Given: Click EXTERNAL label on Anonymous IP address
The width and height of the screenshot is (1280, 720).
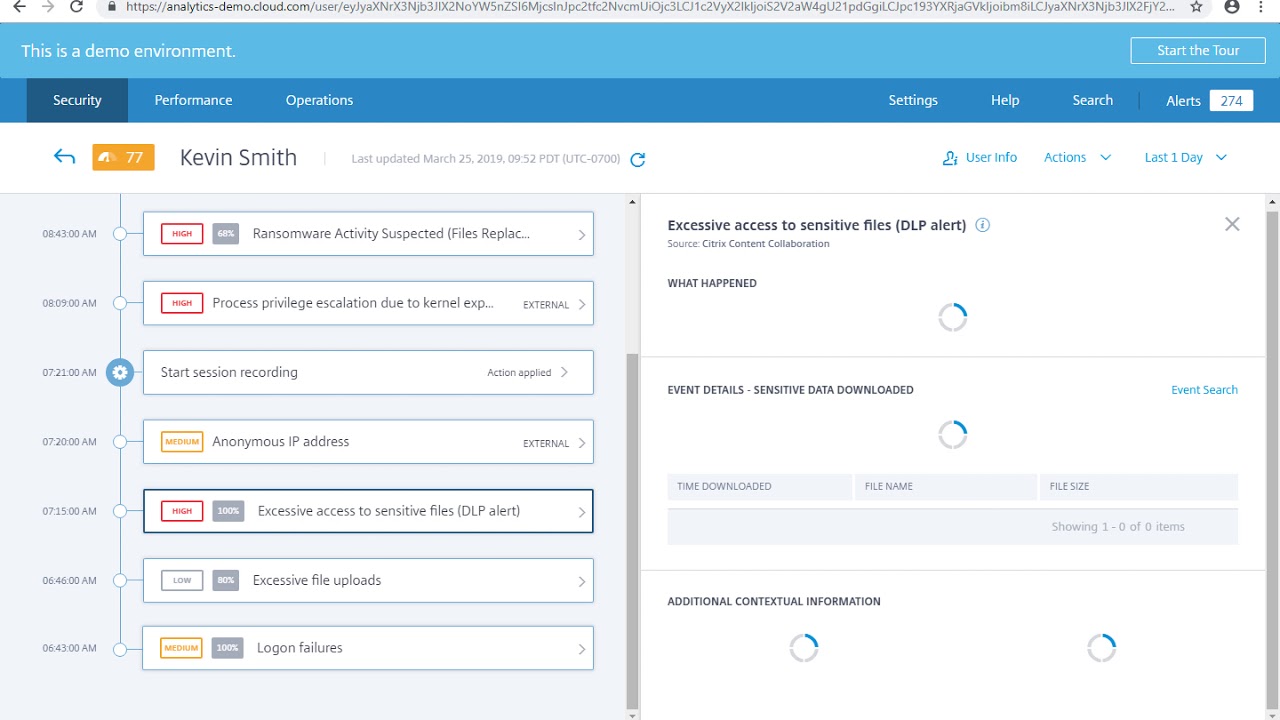Looking at the screenshot, I should pyautogui.click(x=546, y=443).
